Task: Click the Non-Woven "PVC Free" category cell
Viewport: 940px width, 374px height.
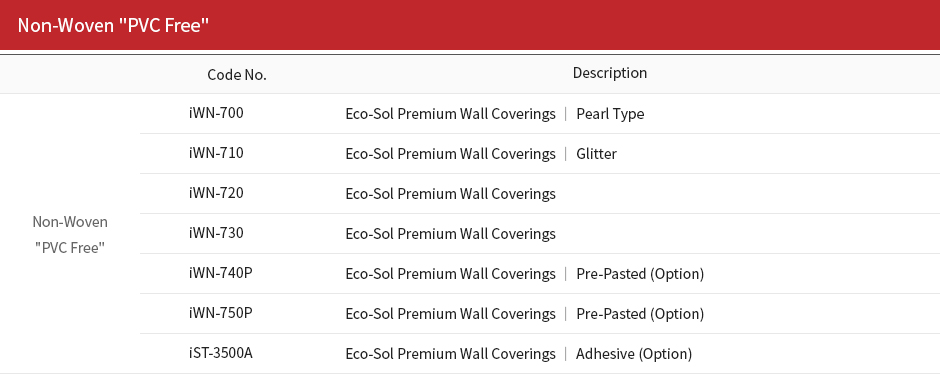Action: (70, 234)
